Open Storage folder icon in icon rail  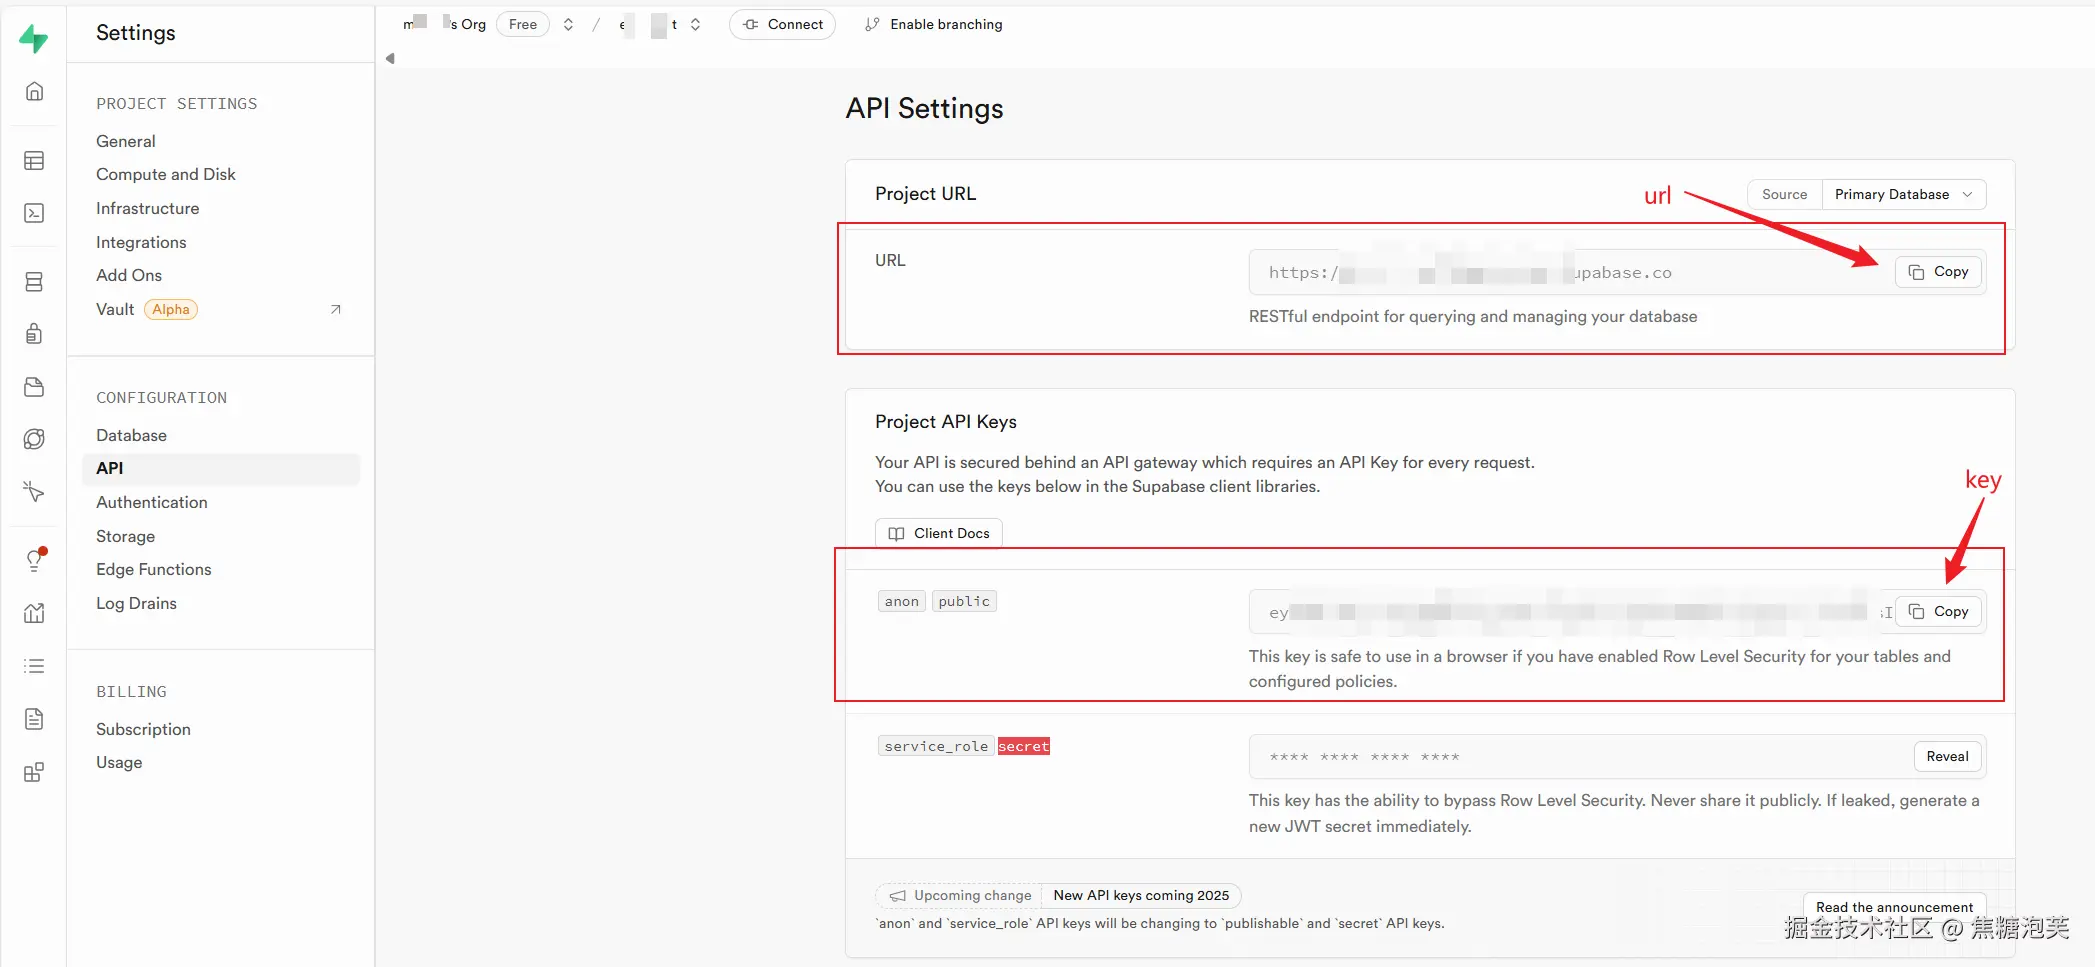[x=34, y=387]
